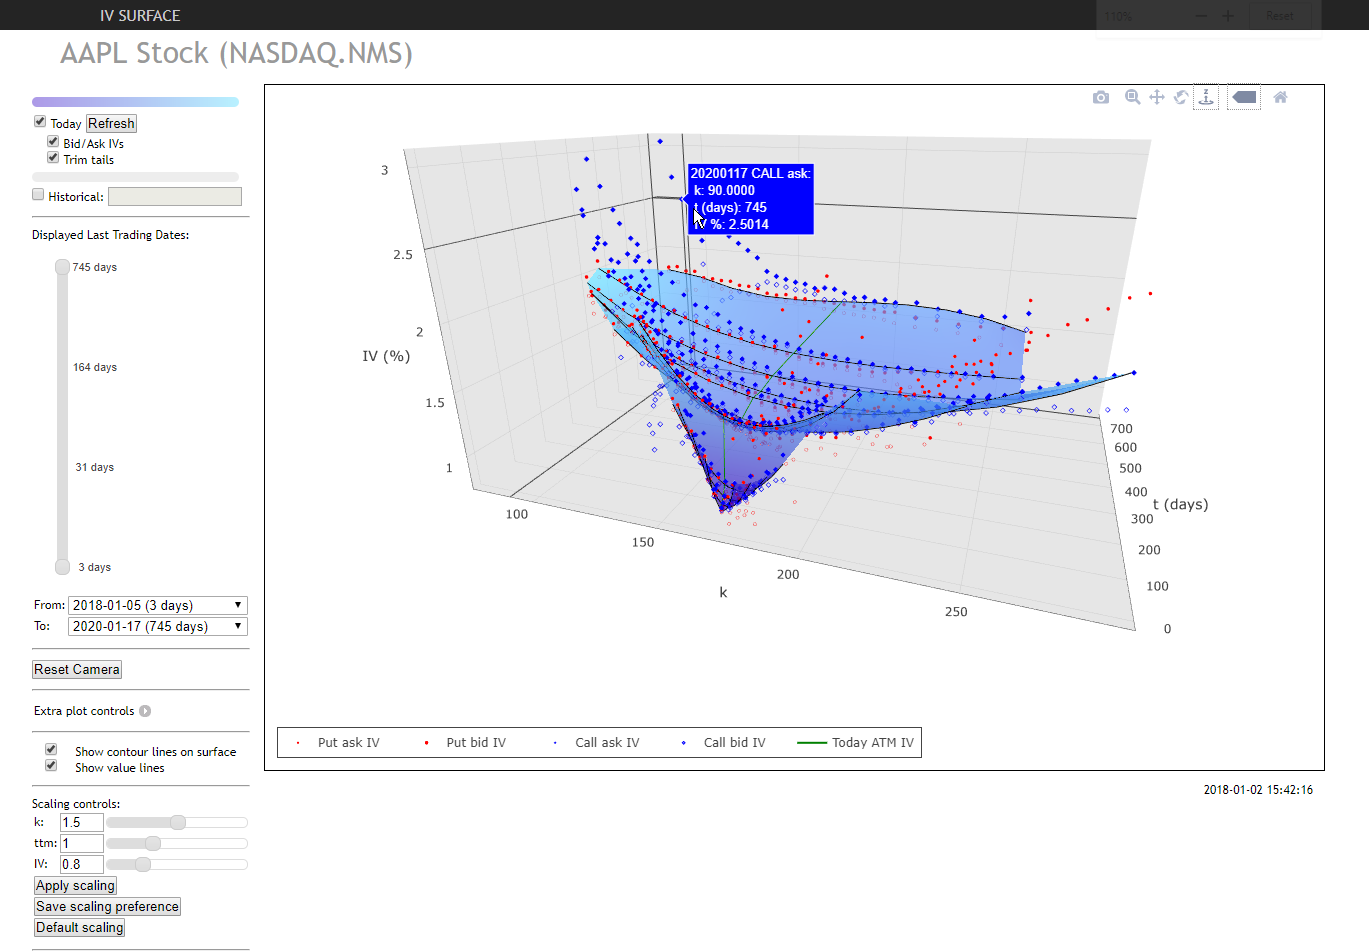Click the camera icon to download plot image

1101,97
